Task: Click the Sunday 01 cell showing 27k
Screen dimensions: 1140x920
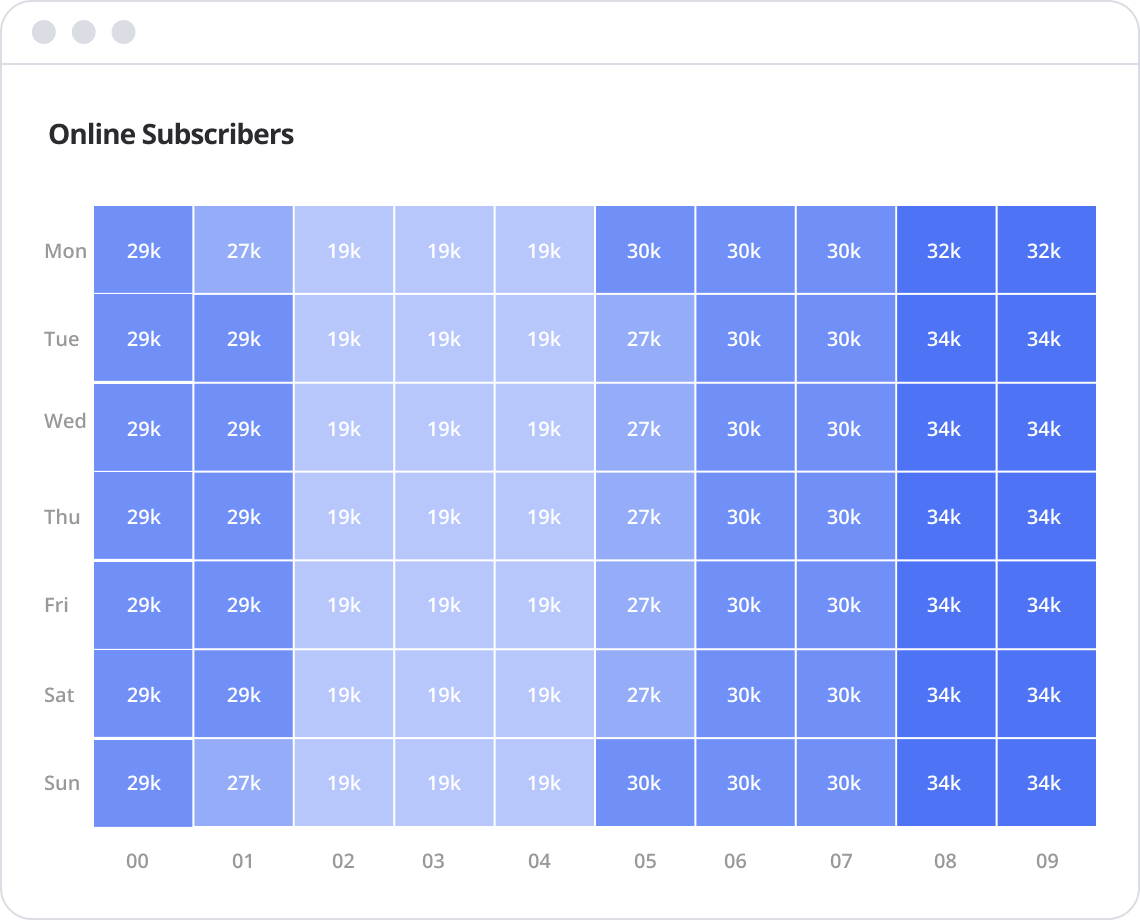Action: point(243,783)
